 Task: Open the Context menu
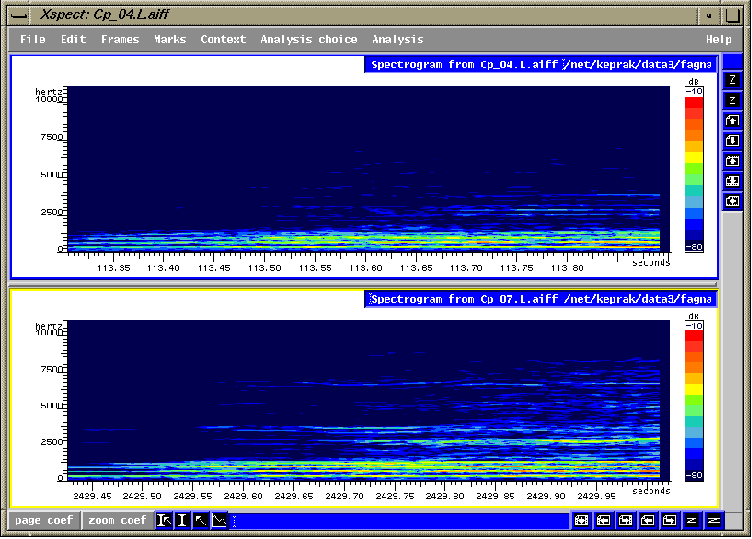[223, 39]
